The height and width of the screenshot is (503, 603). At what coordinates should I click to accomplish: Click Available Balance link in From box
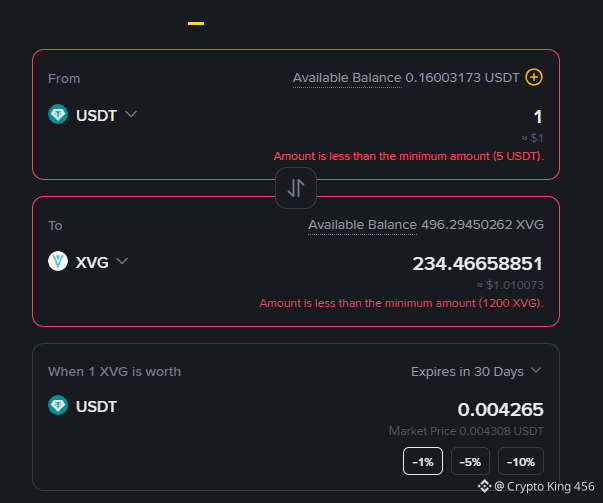(x=347, y=78)
